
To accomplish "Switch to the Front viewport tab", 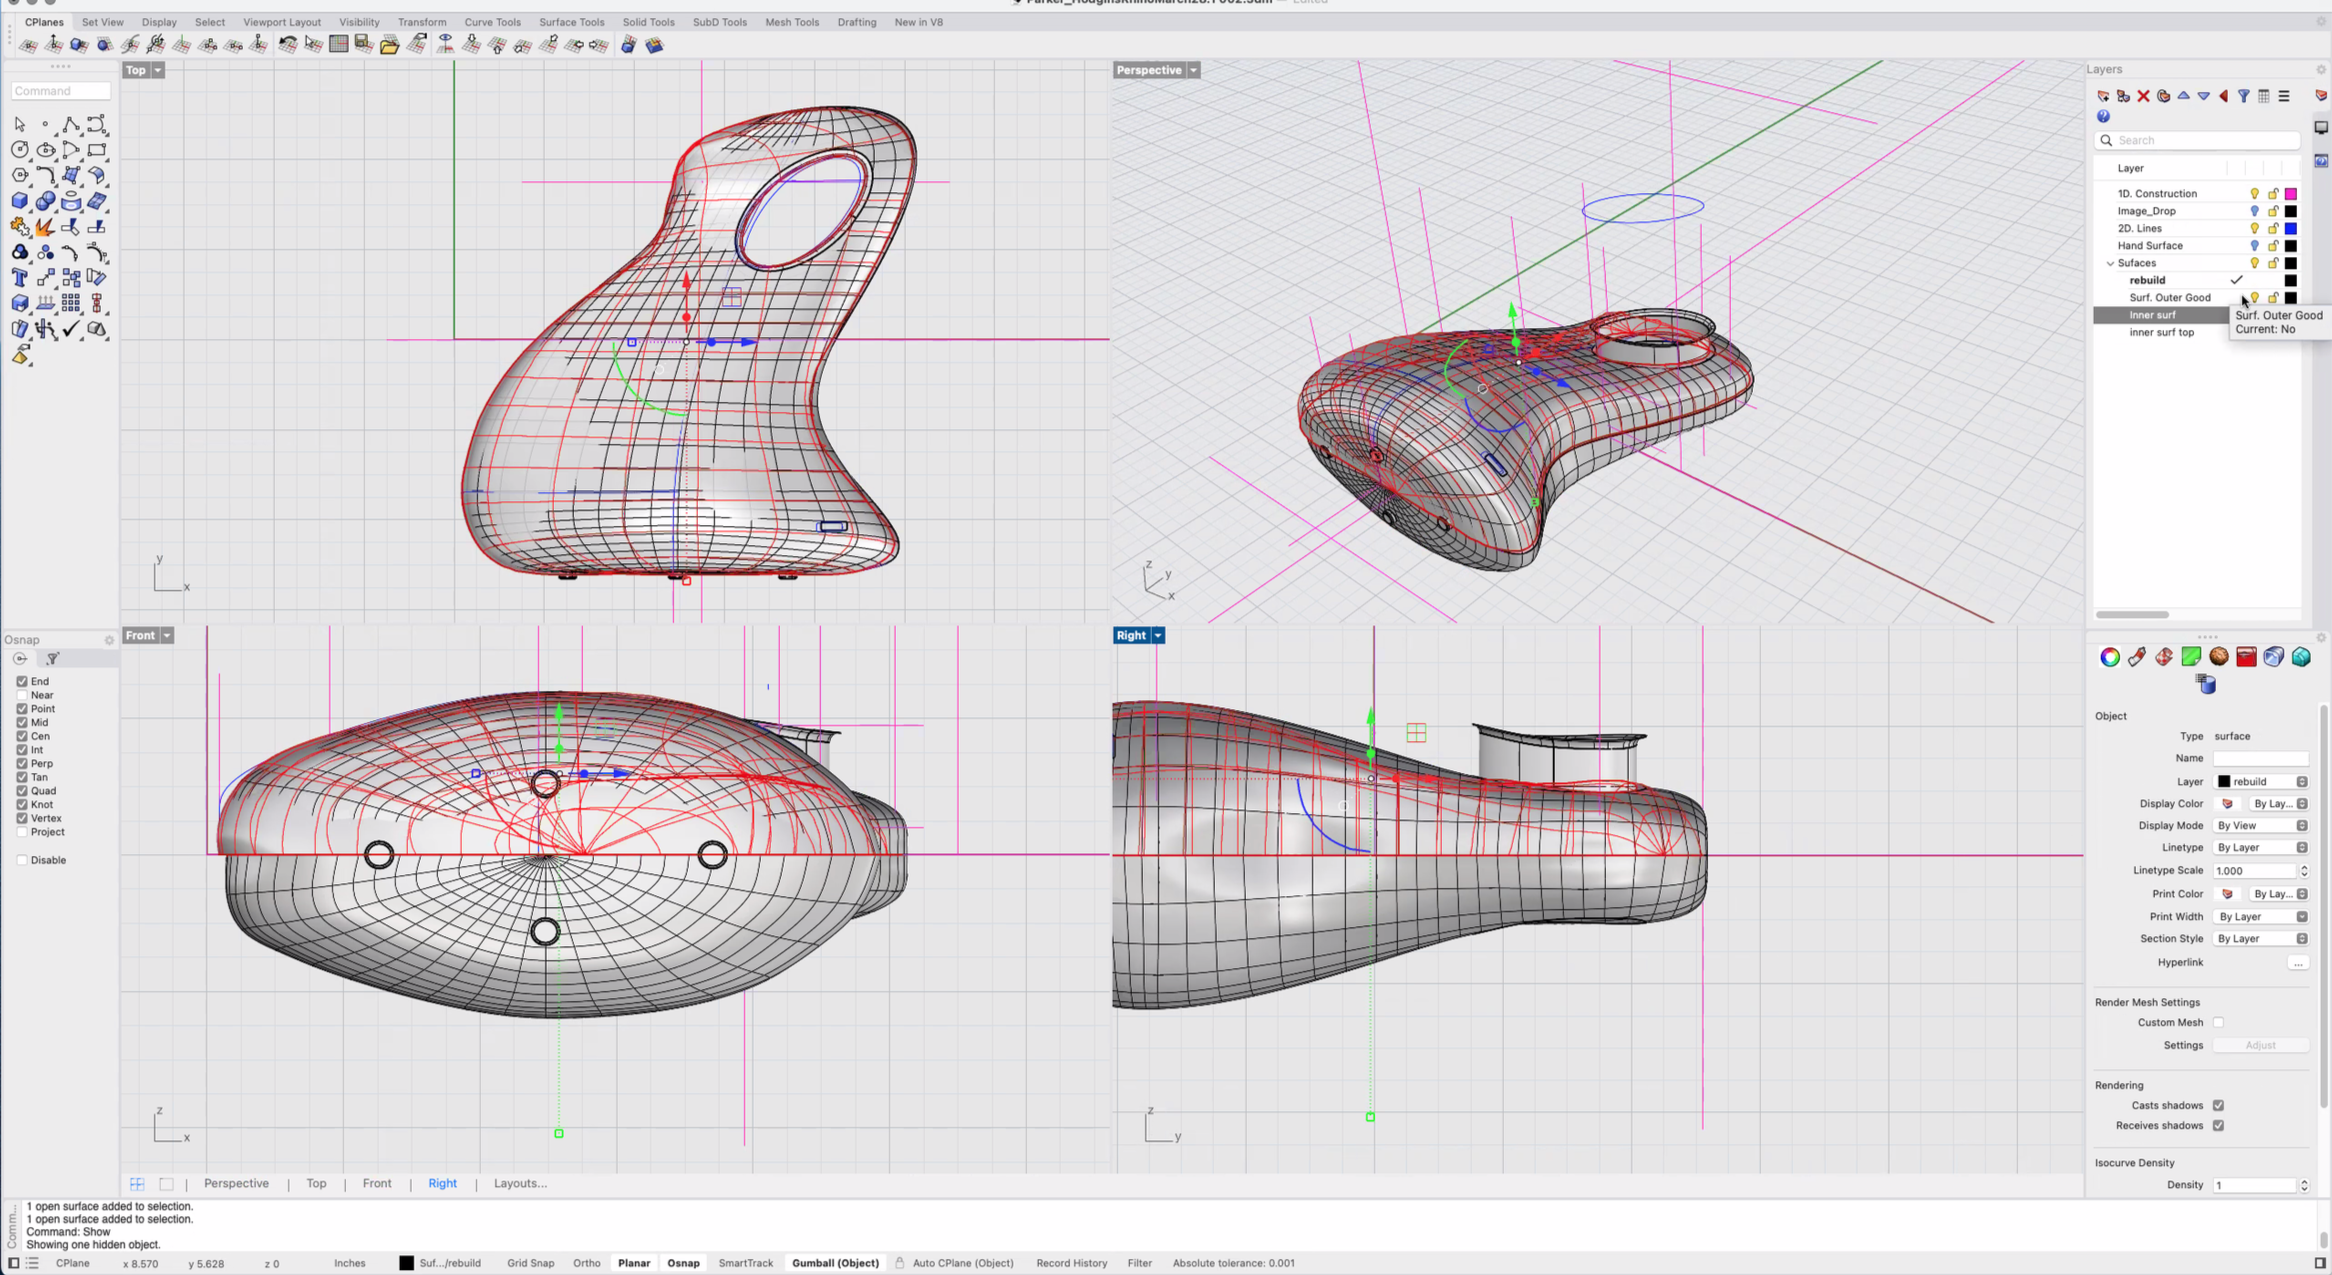I will 376,1183.
